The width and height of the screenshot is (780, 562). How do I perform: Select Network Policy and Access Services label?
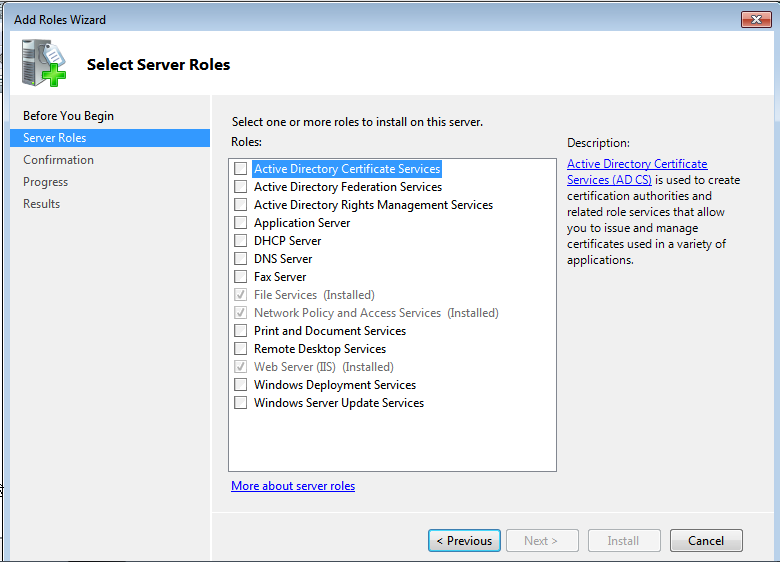[376, 313]
